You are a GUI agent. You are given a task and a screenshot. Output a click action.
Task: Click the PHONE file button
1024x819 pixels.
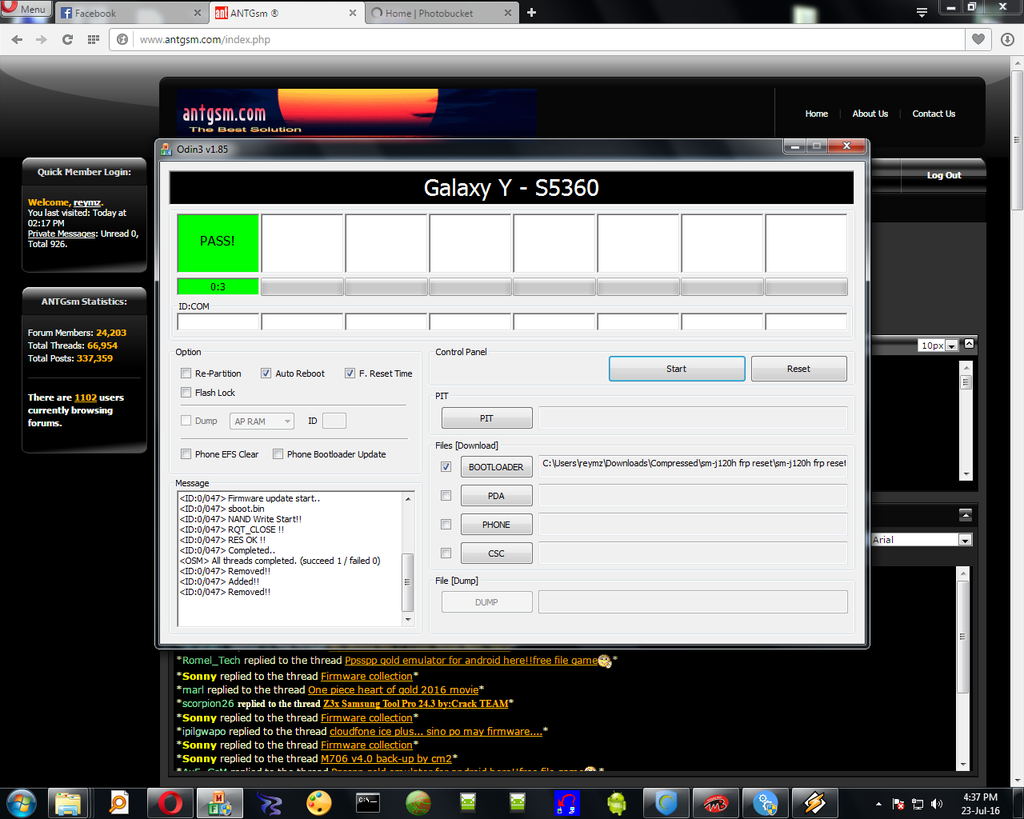pyautogui.click(x=496, y=524)
